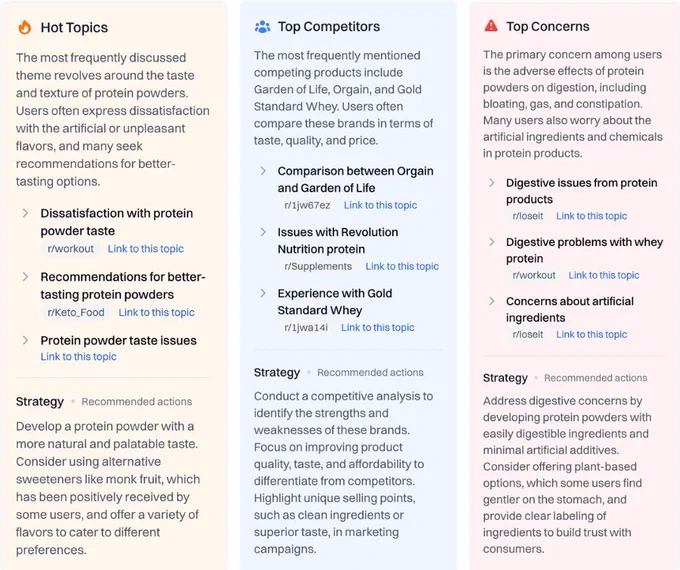
Task: Click the r/1jwa14i subreddit tag
Action: [x=306, y=328]
